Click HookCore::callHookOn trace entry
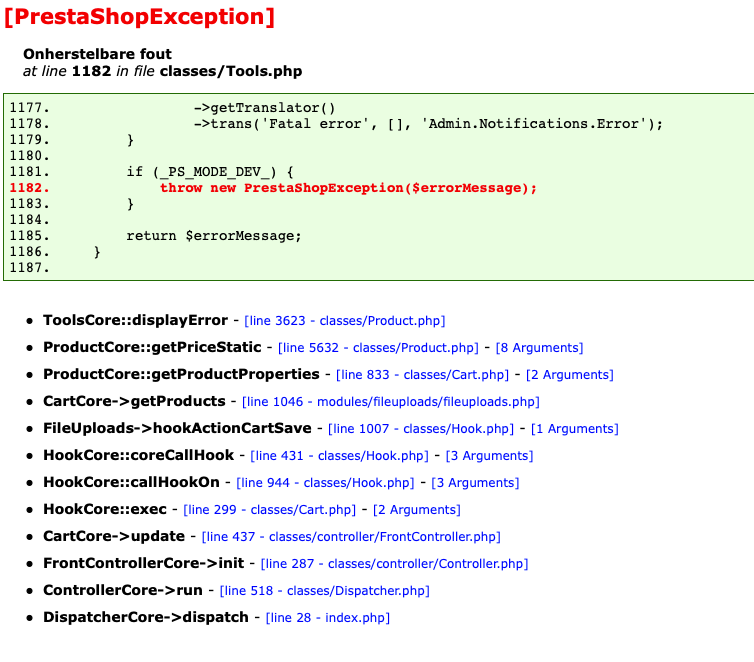 pos(131,482)
